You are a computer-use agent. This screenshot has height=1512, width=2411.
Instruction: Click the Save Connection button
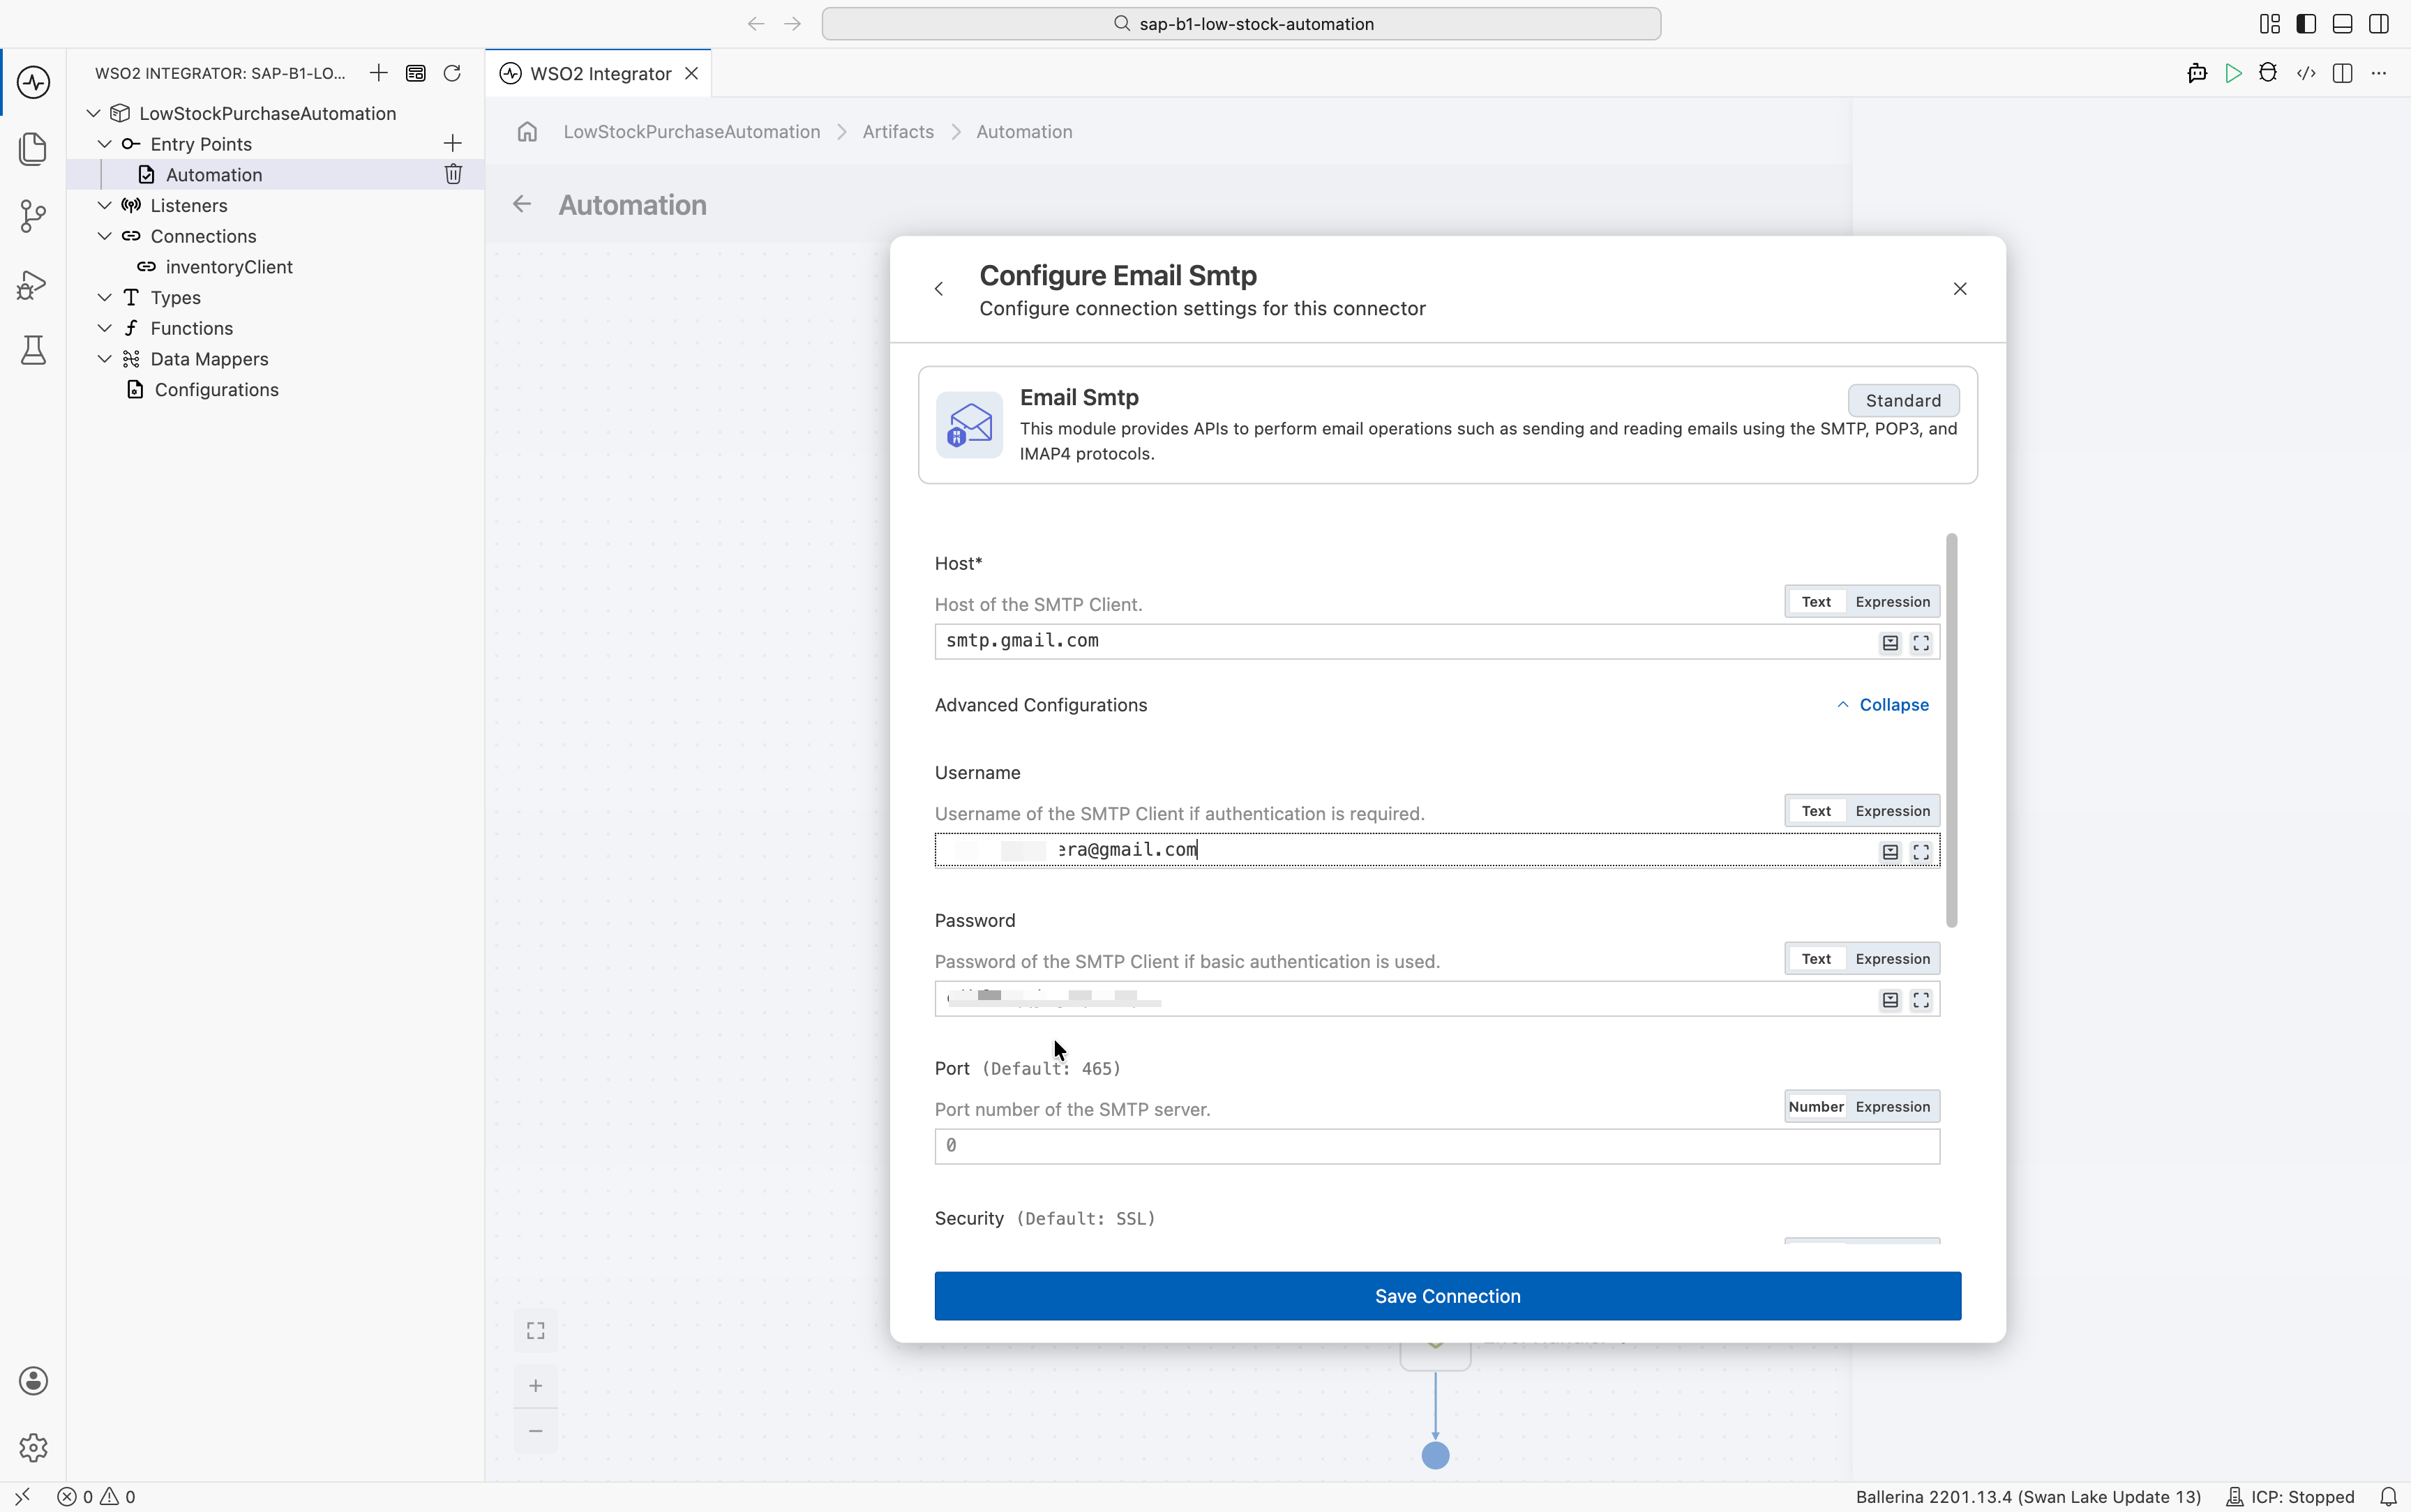(1447, 1296)
